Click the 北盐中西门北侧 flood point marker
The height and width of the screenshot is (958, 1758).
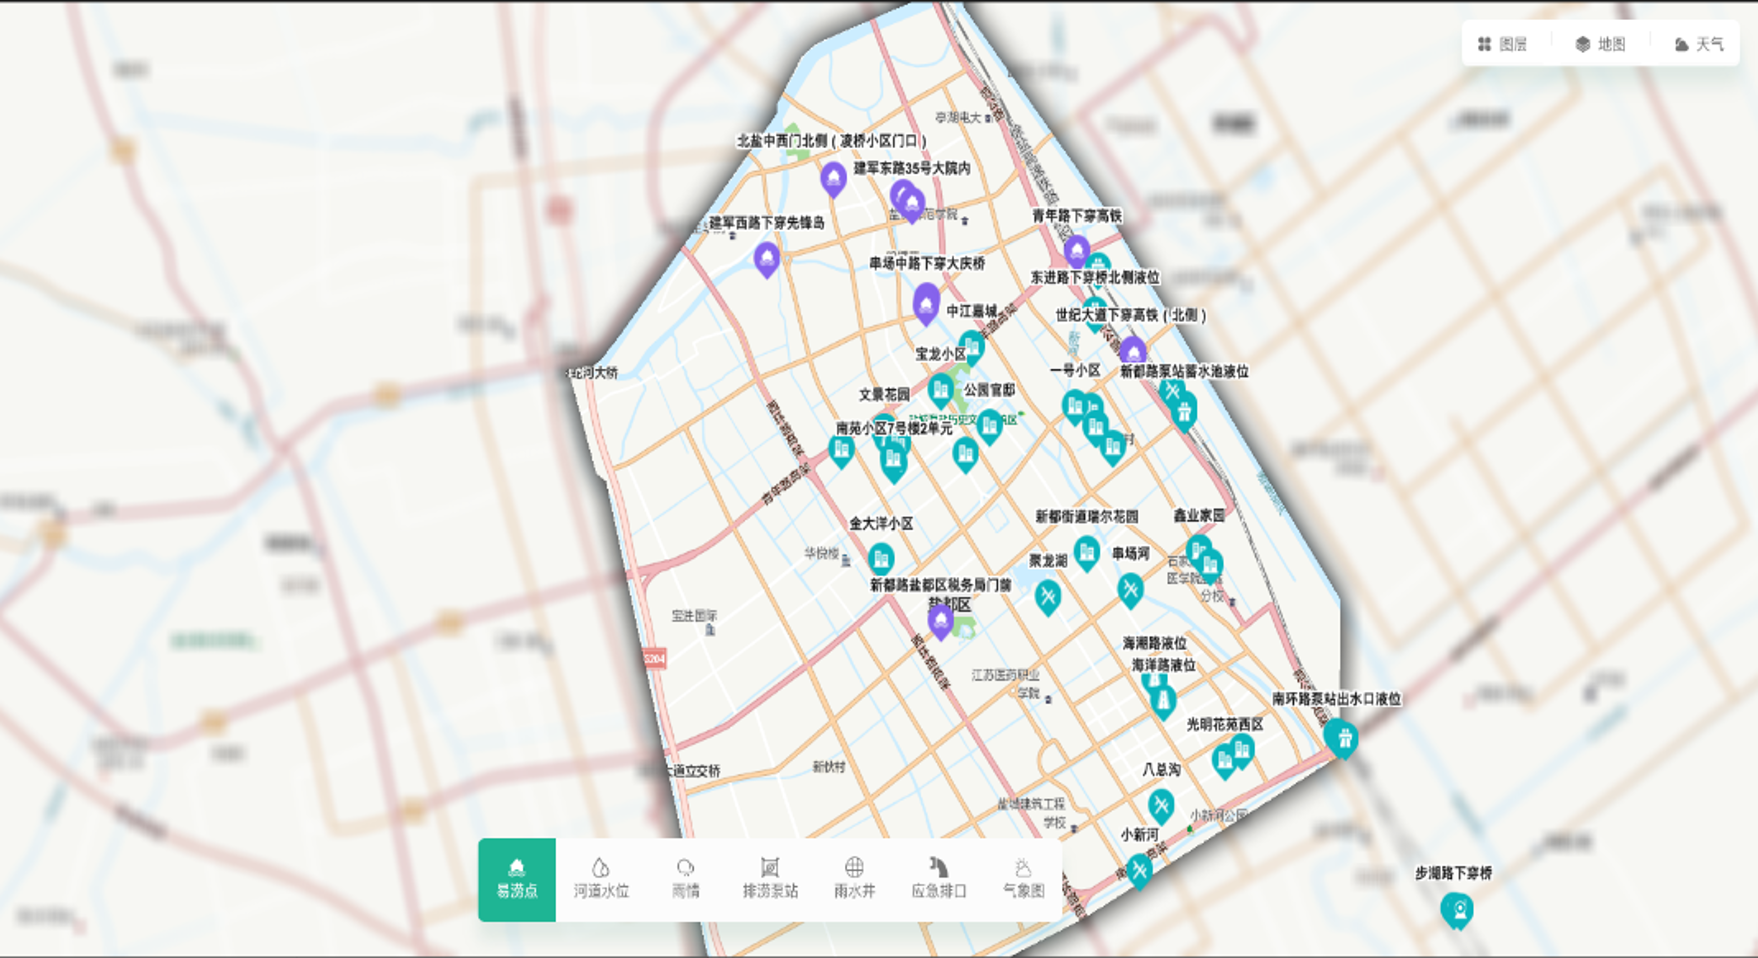[x=833, y=178]
